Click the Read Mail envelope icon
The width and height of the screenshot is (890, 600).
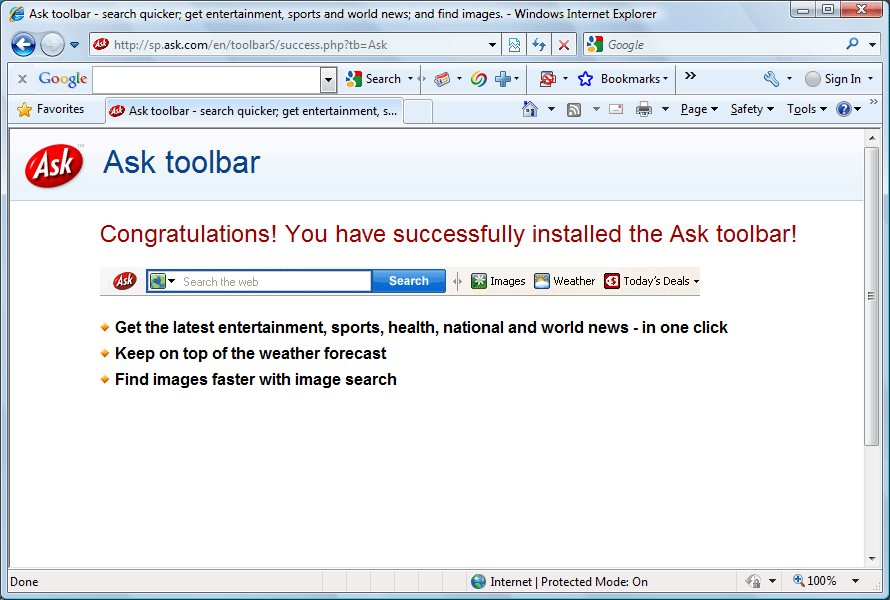pyautogui.click(x=616, y=109)
